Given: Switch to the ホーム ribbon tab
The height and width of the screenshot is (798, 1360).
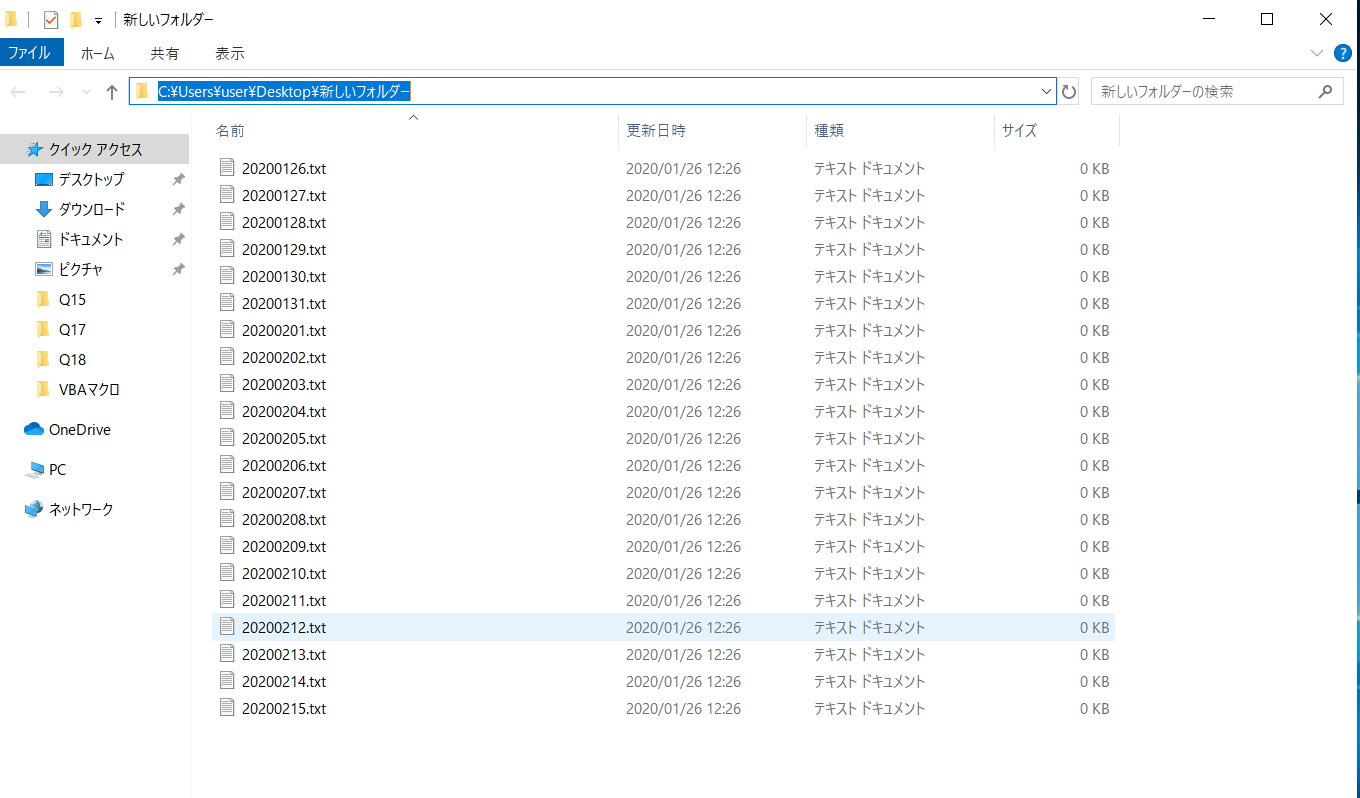Looking at the screenshot, I should (97, 53).
